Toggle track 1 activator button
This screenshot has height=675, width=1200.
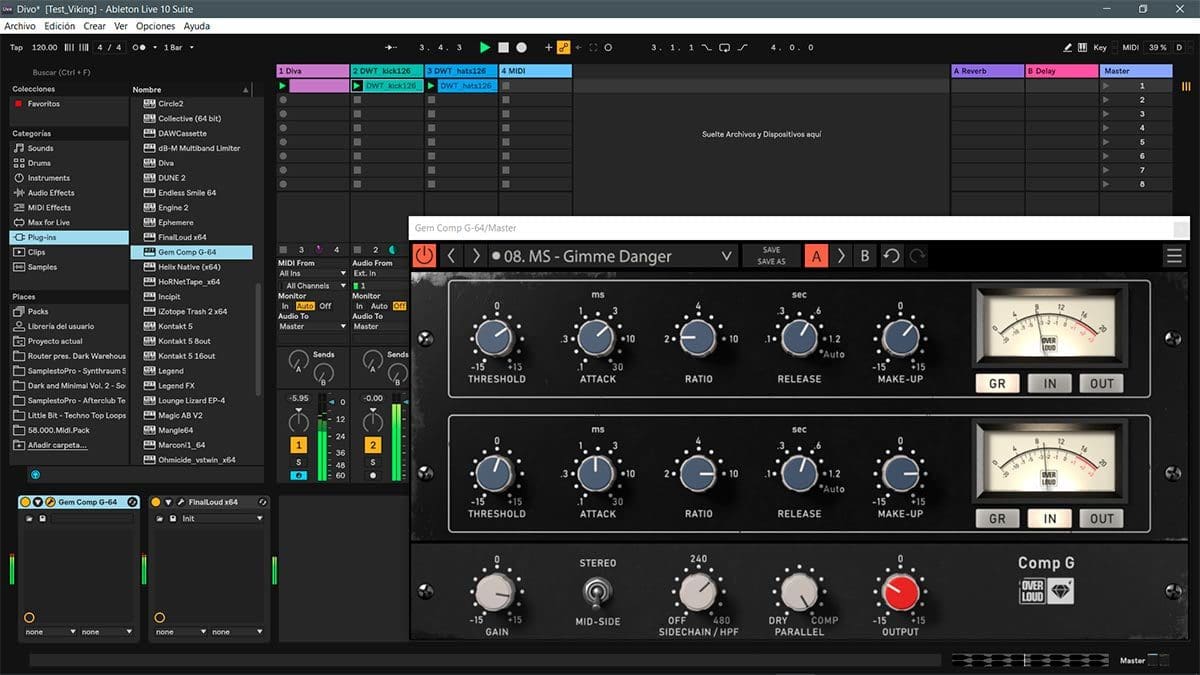[298, 445]
